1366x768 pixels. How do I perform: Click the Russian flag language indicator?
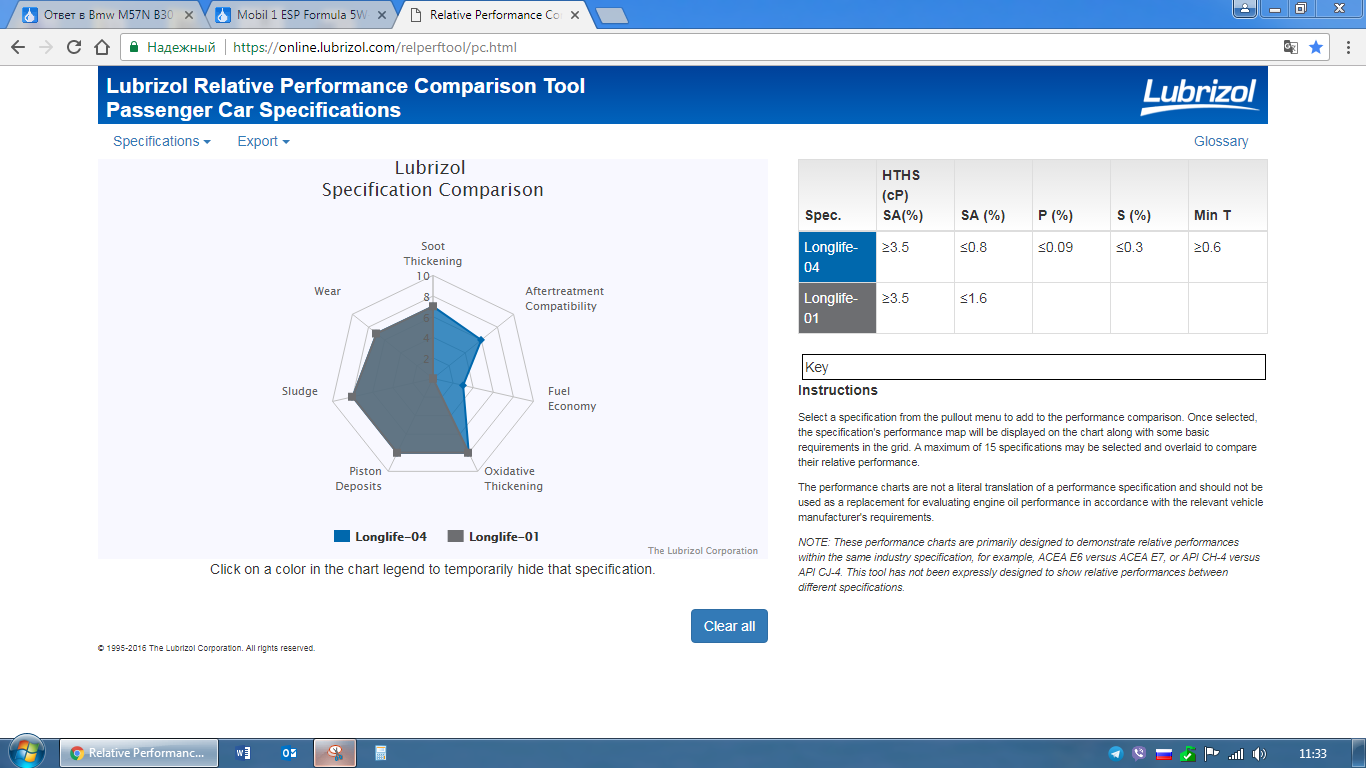(1163, 753)
